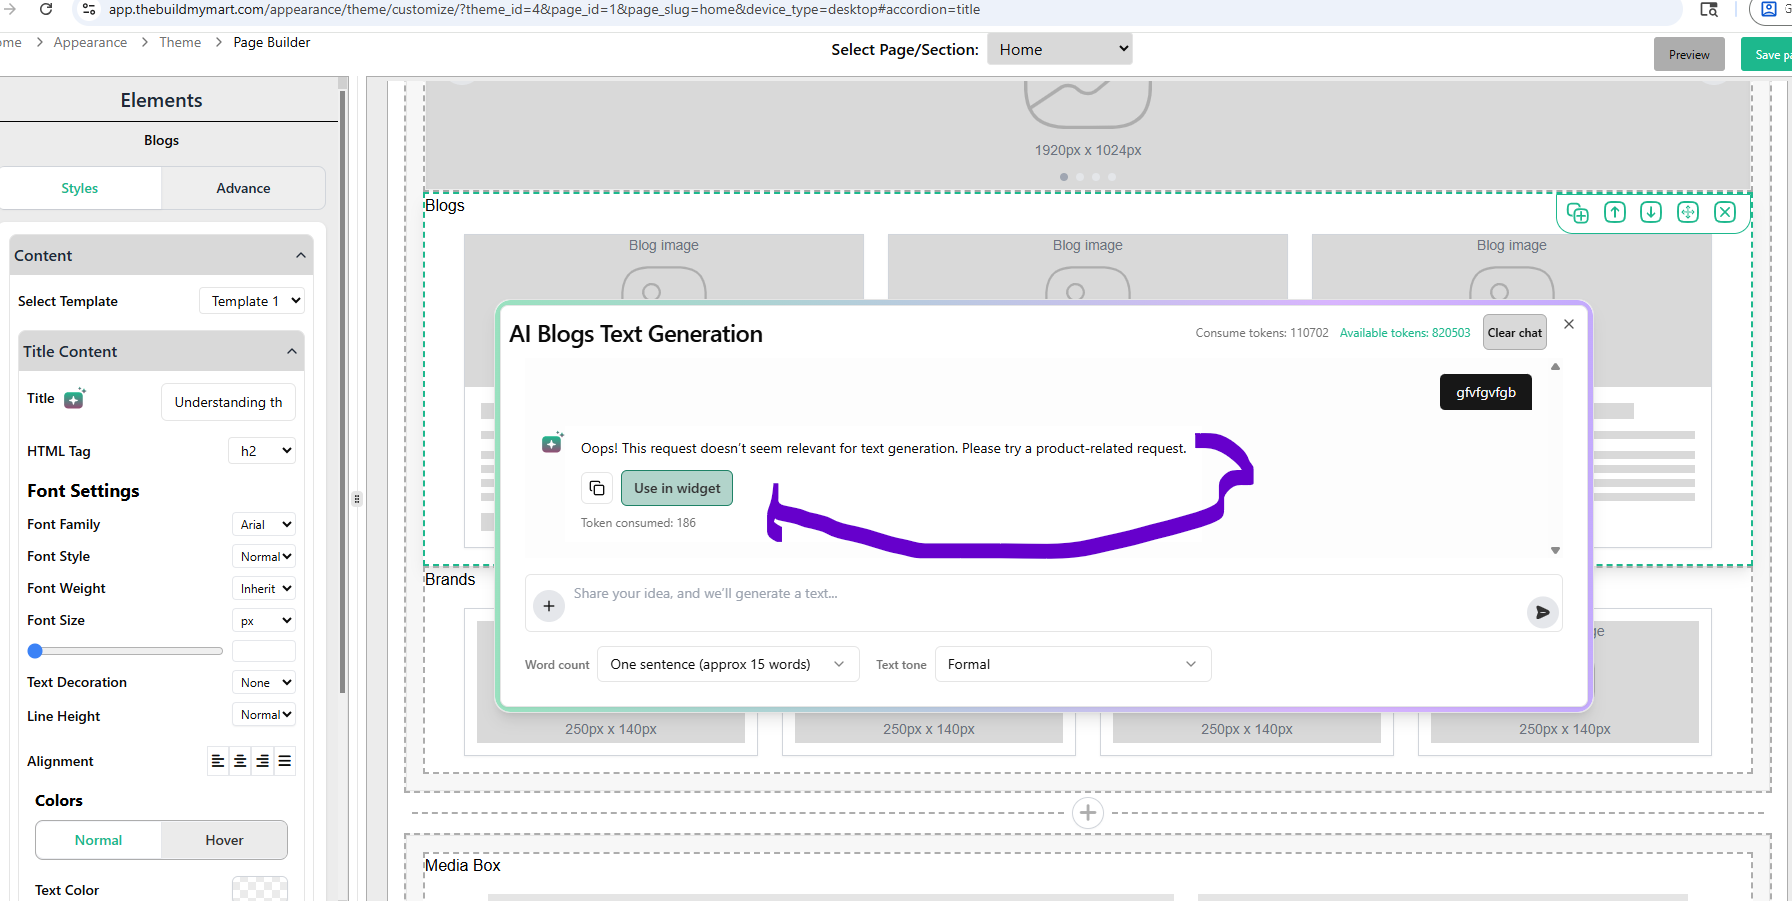The height and width of the screenshot is (901, 1792).
Task: Switch to the Advance tab
Action: (243, 188)
